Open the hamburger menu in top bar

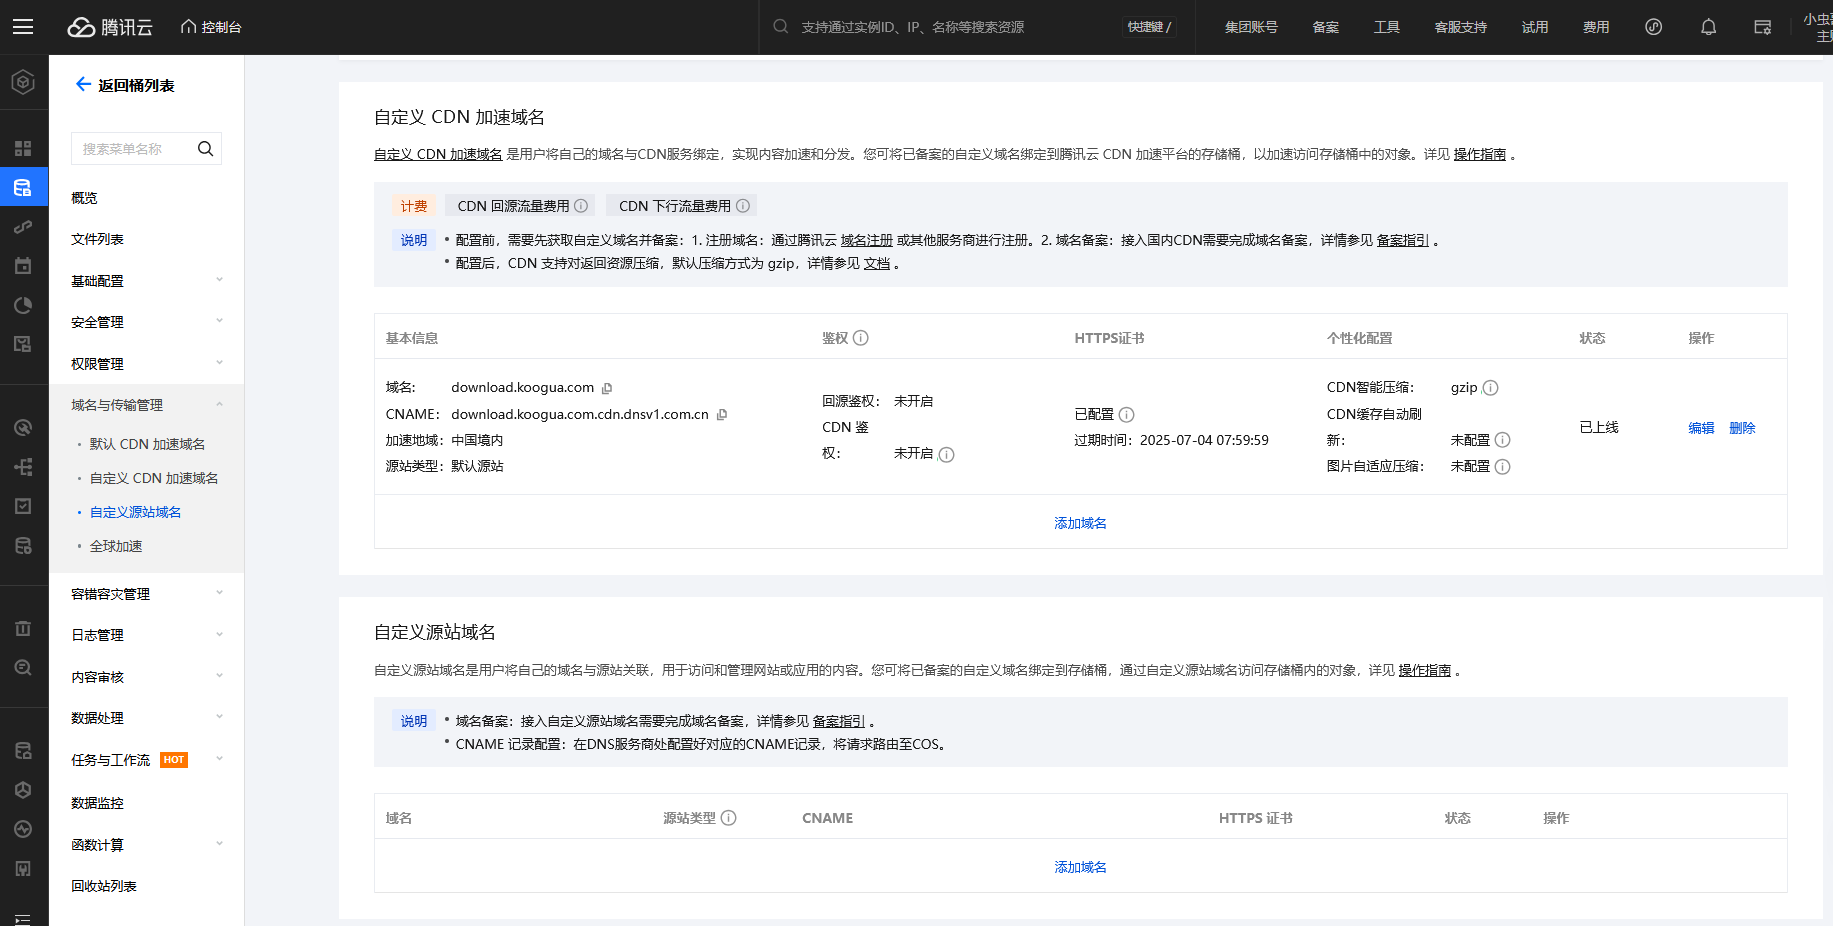point(23,27)
